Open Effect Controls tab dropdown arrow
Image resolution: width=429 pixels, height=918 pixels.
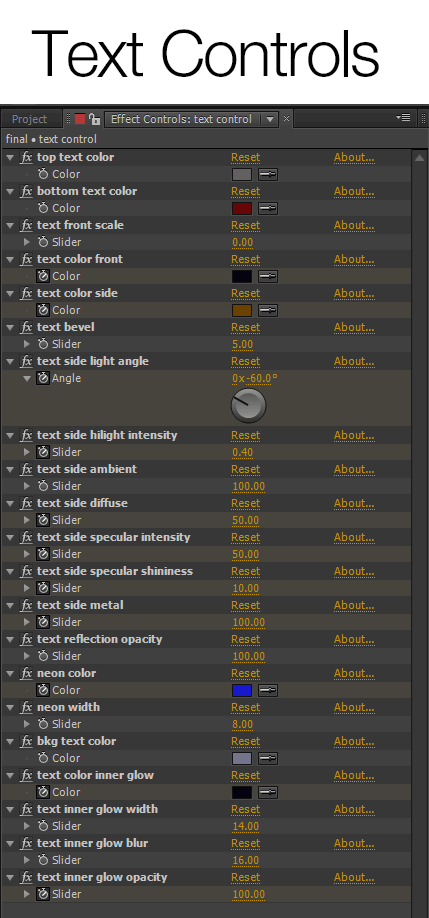(x=269, y=119)
